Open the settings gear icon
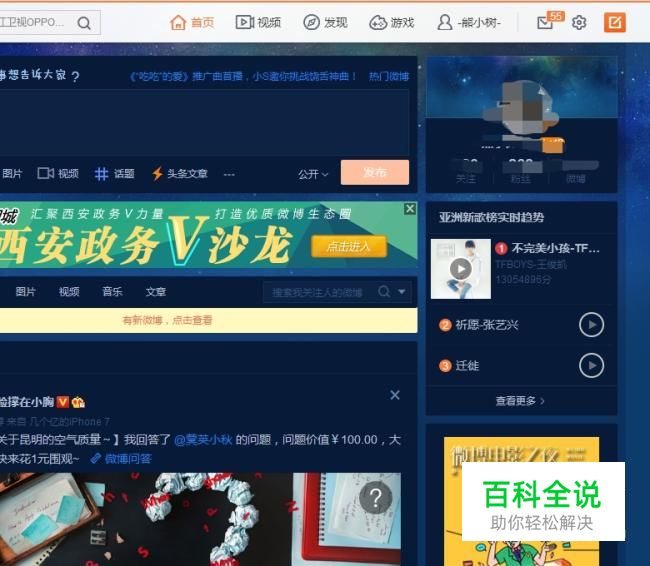650x566 pixels. [x=579, y=22]
